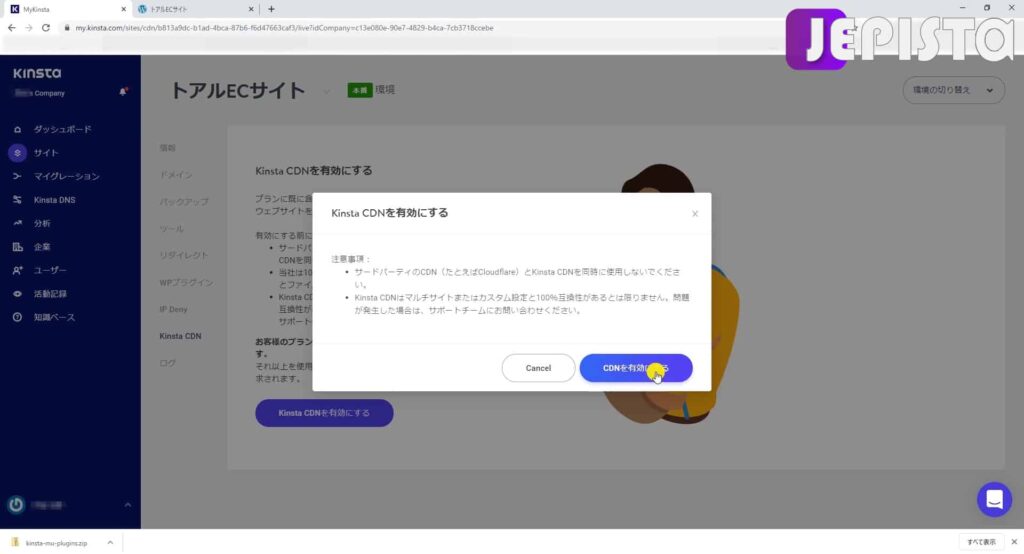Viewport: 1024px width, 554px height.
Task: Go to ダッシュボード menu label
Action: tap(63, 129)
